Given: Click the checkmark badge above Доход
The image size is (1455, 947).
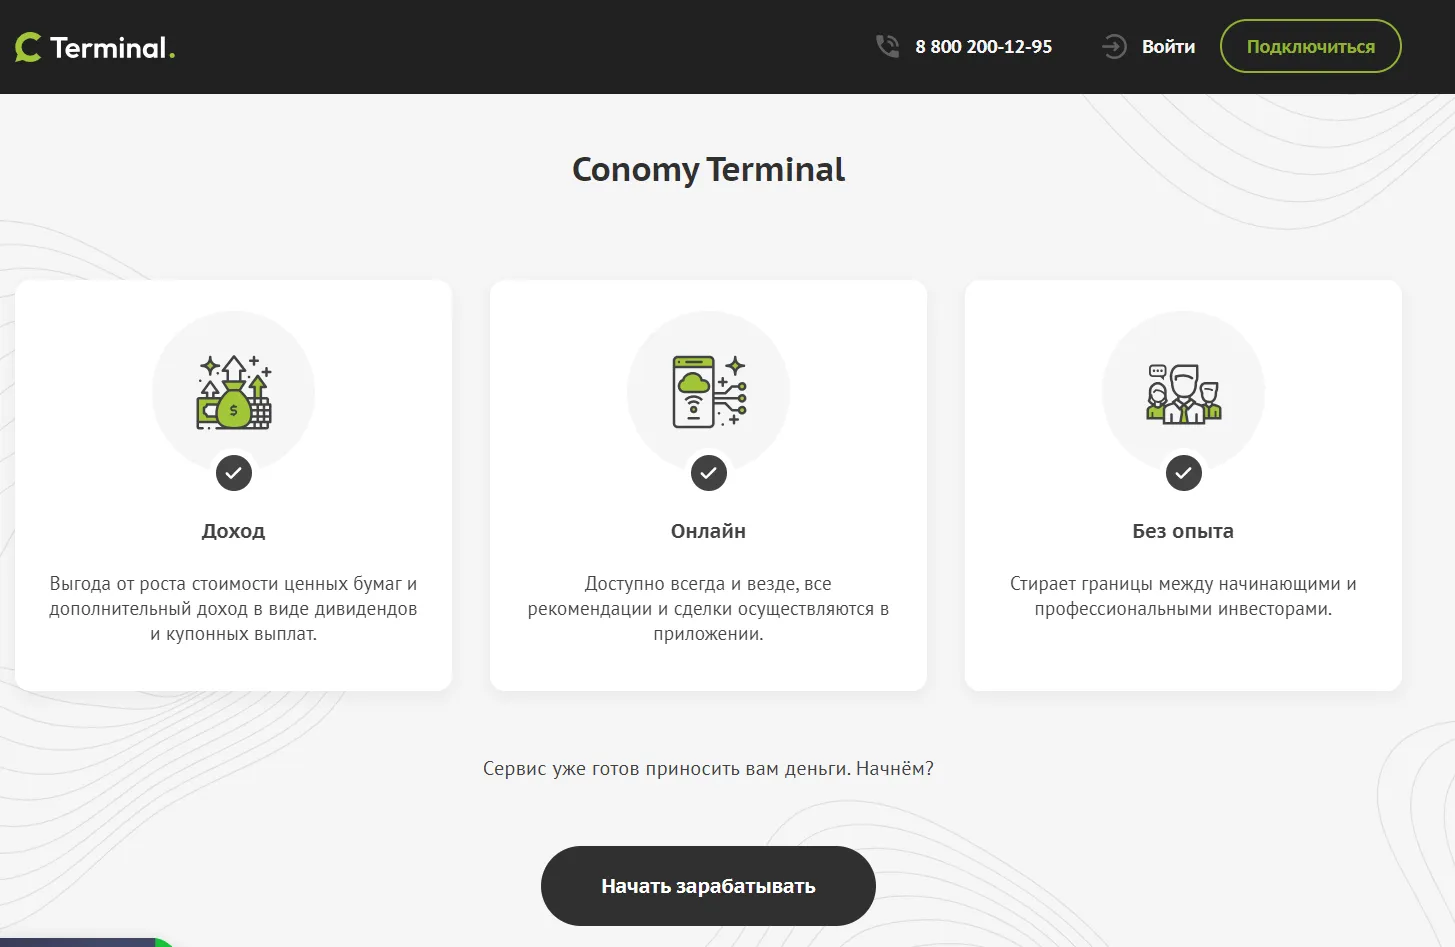Looking at the screenshot, I should pyautogui.click(x=234, y=473).
